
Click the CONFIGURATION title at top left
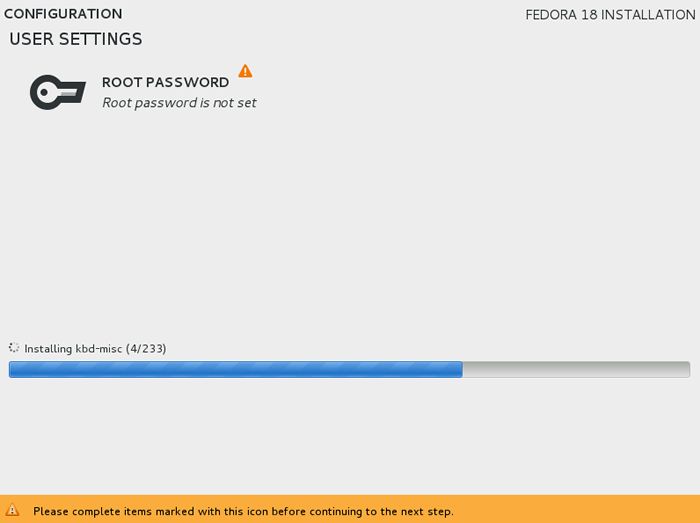coord(63,14)
